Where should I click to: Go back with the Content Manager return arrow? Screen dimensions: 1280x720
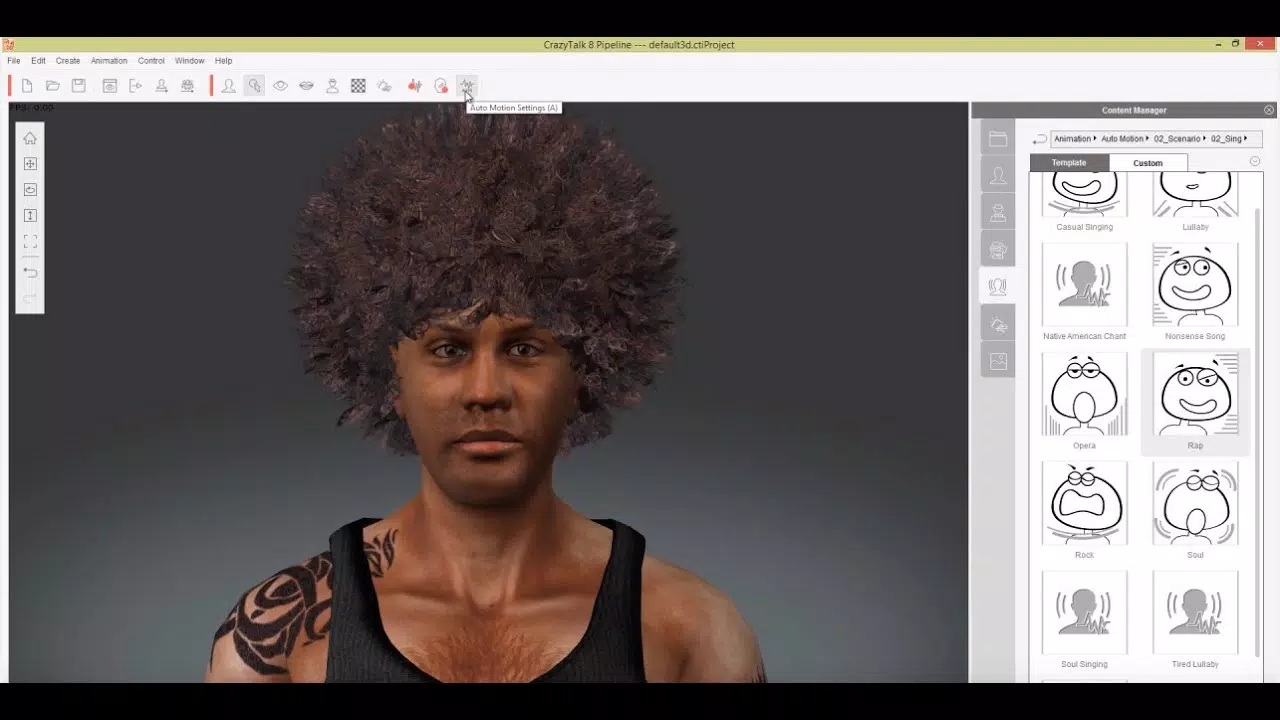(x=1040, y=139)
